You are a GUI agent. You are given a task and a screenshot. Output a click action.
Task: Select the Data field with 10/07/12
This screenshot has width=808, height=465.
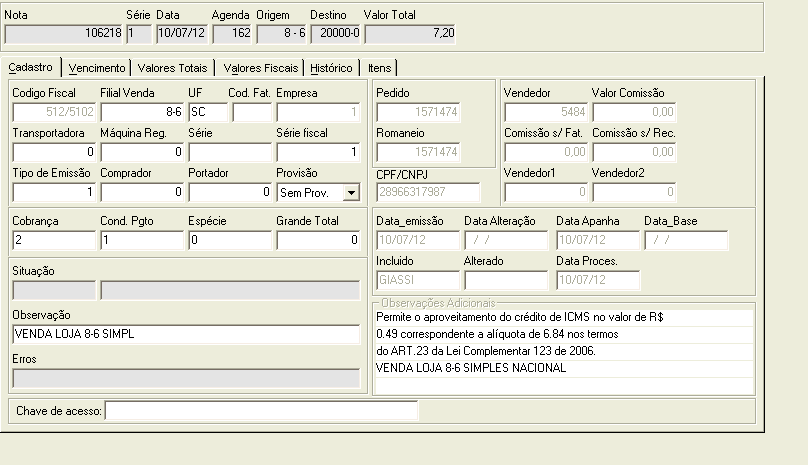tap(182, 34)
